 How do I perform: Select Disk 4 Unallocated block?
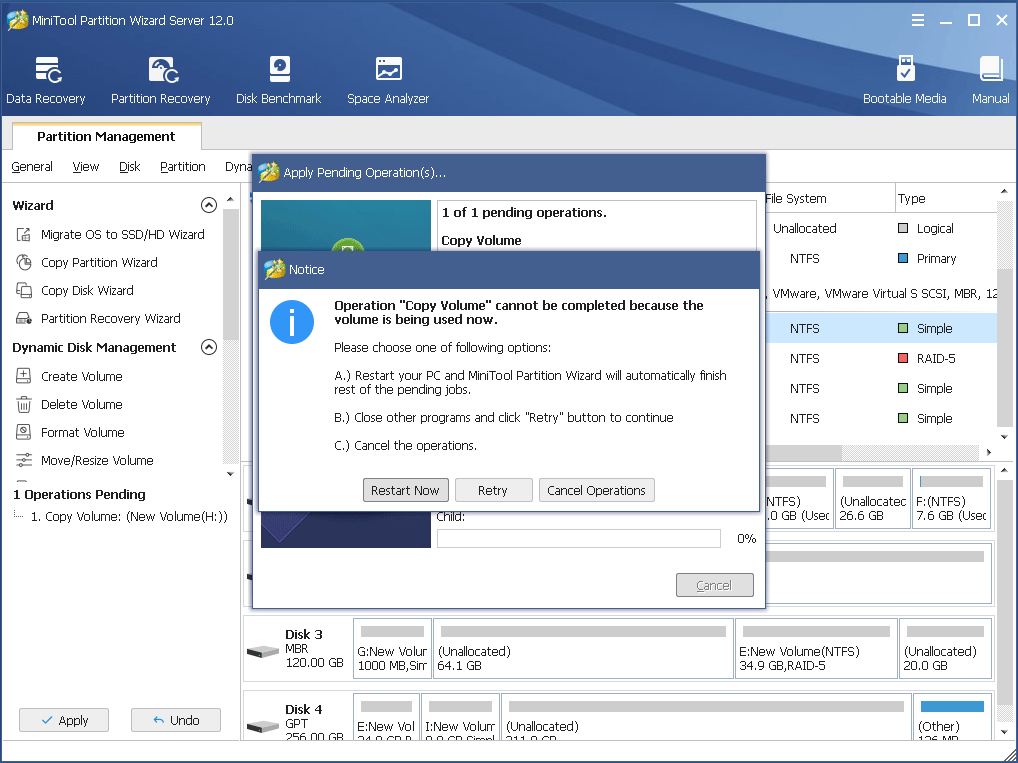[x=706, y=716]
